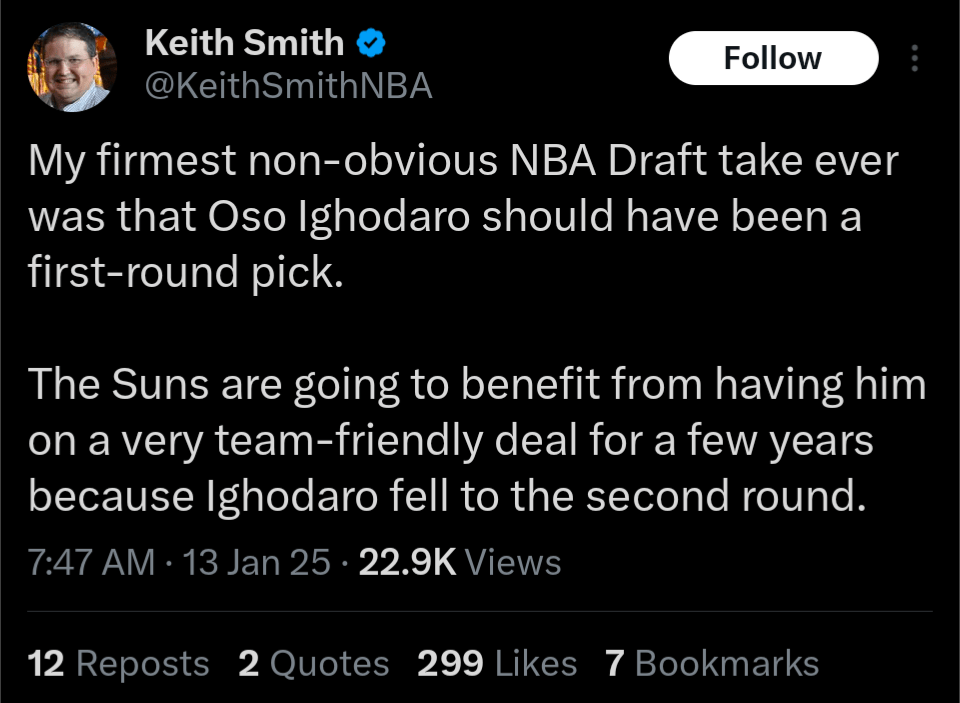960x703 pixels.
Task: Click the blue verified badge
Action: point(372,43)
